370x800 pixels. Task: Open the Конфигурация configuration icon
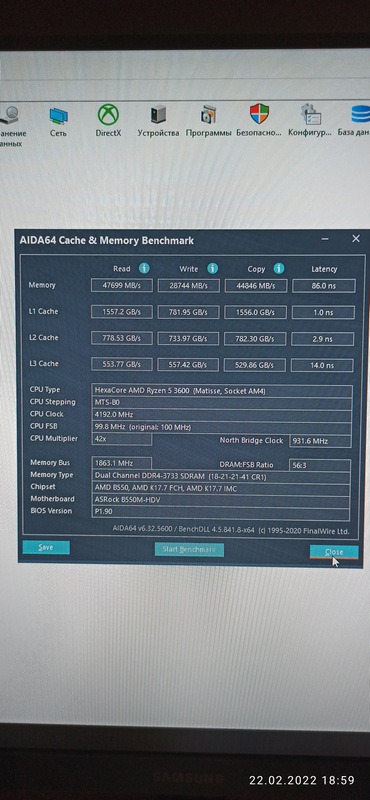pos(310,121)
